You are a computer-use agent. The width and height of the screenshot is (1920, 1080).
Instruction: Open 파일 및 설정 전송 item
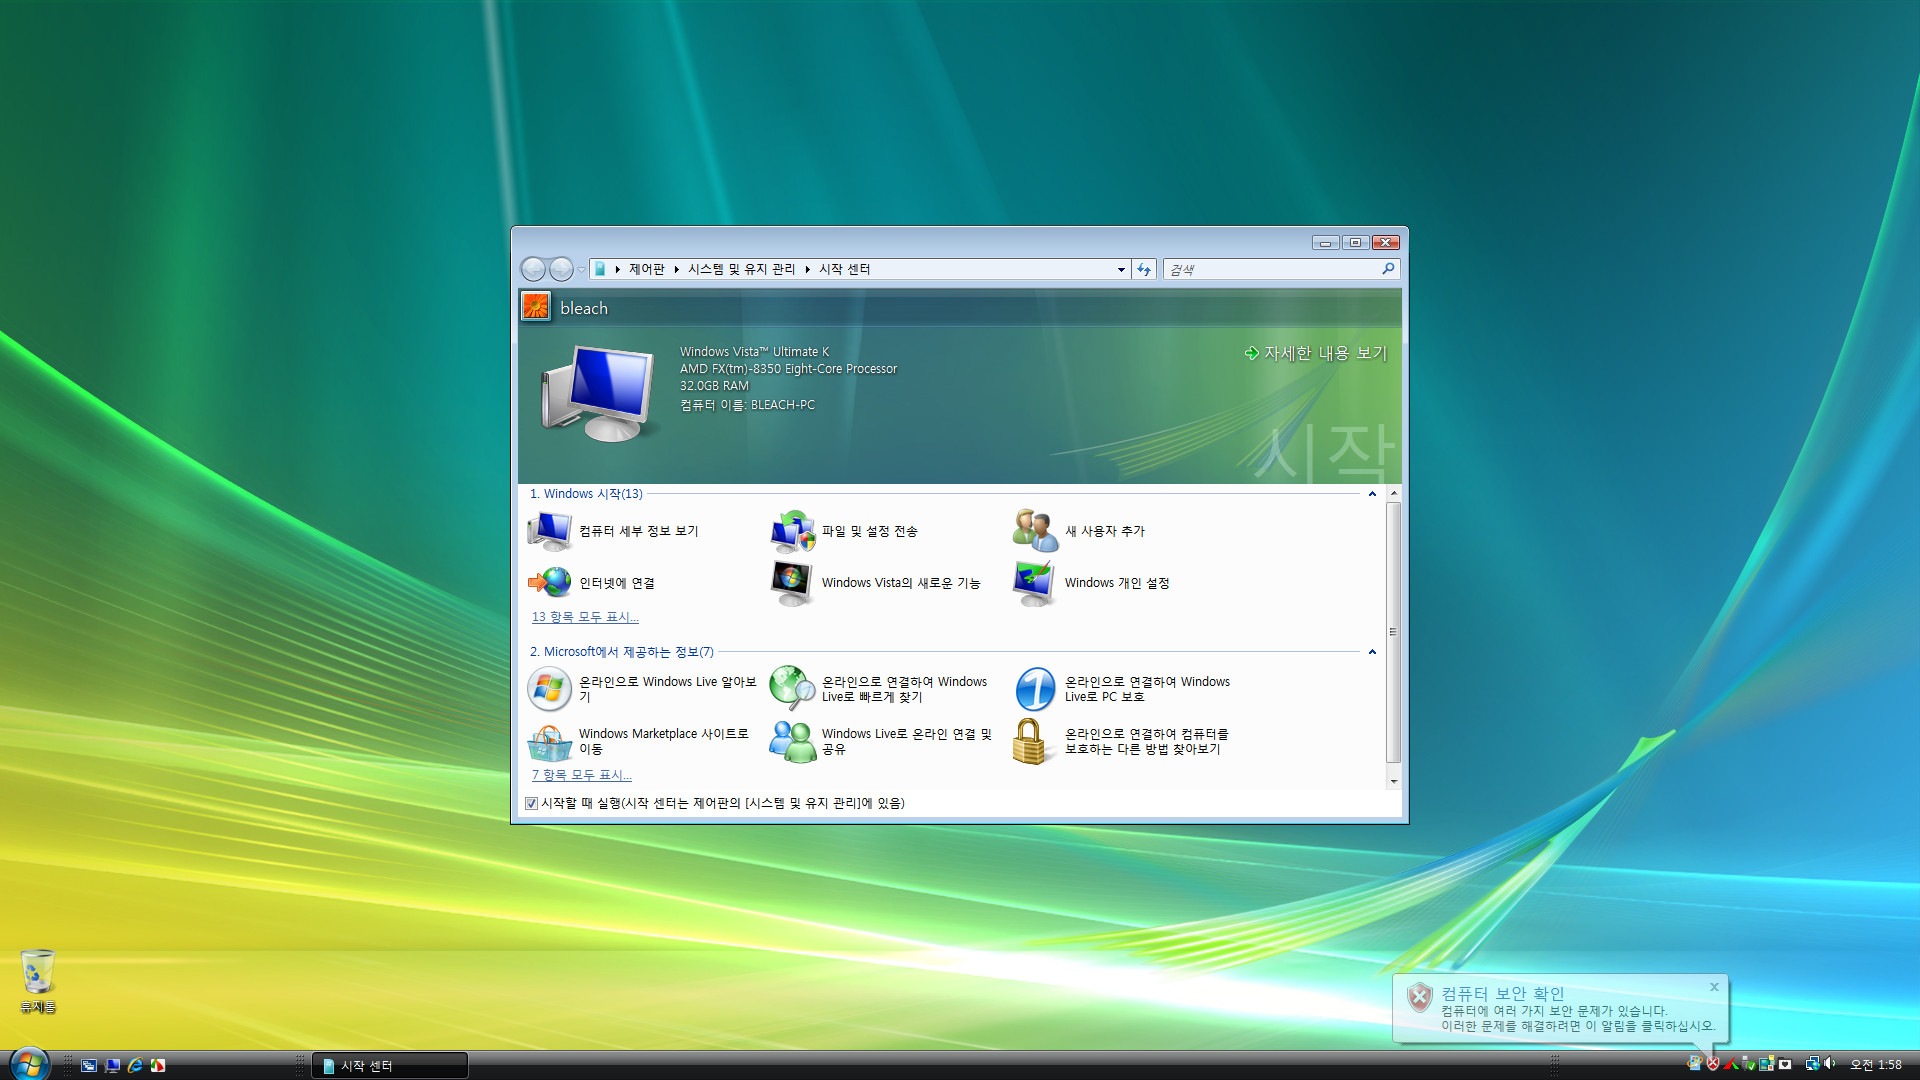click(x=845, y=531)
